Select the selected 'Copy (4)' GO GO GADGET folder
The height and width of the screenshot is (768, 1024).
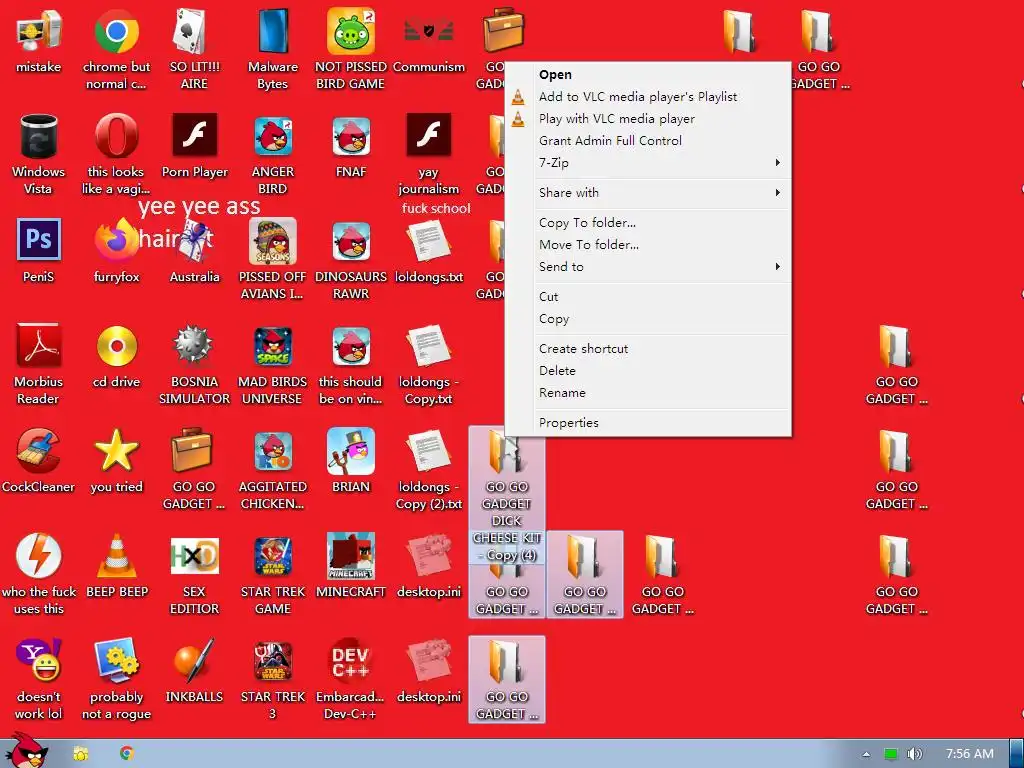[507, 494]
